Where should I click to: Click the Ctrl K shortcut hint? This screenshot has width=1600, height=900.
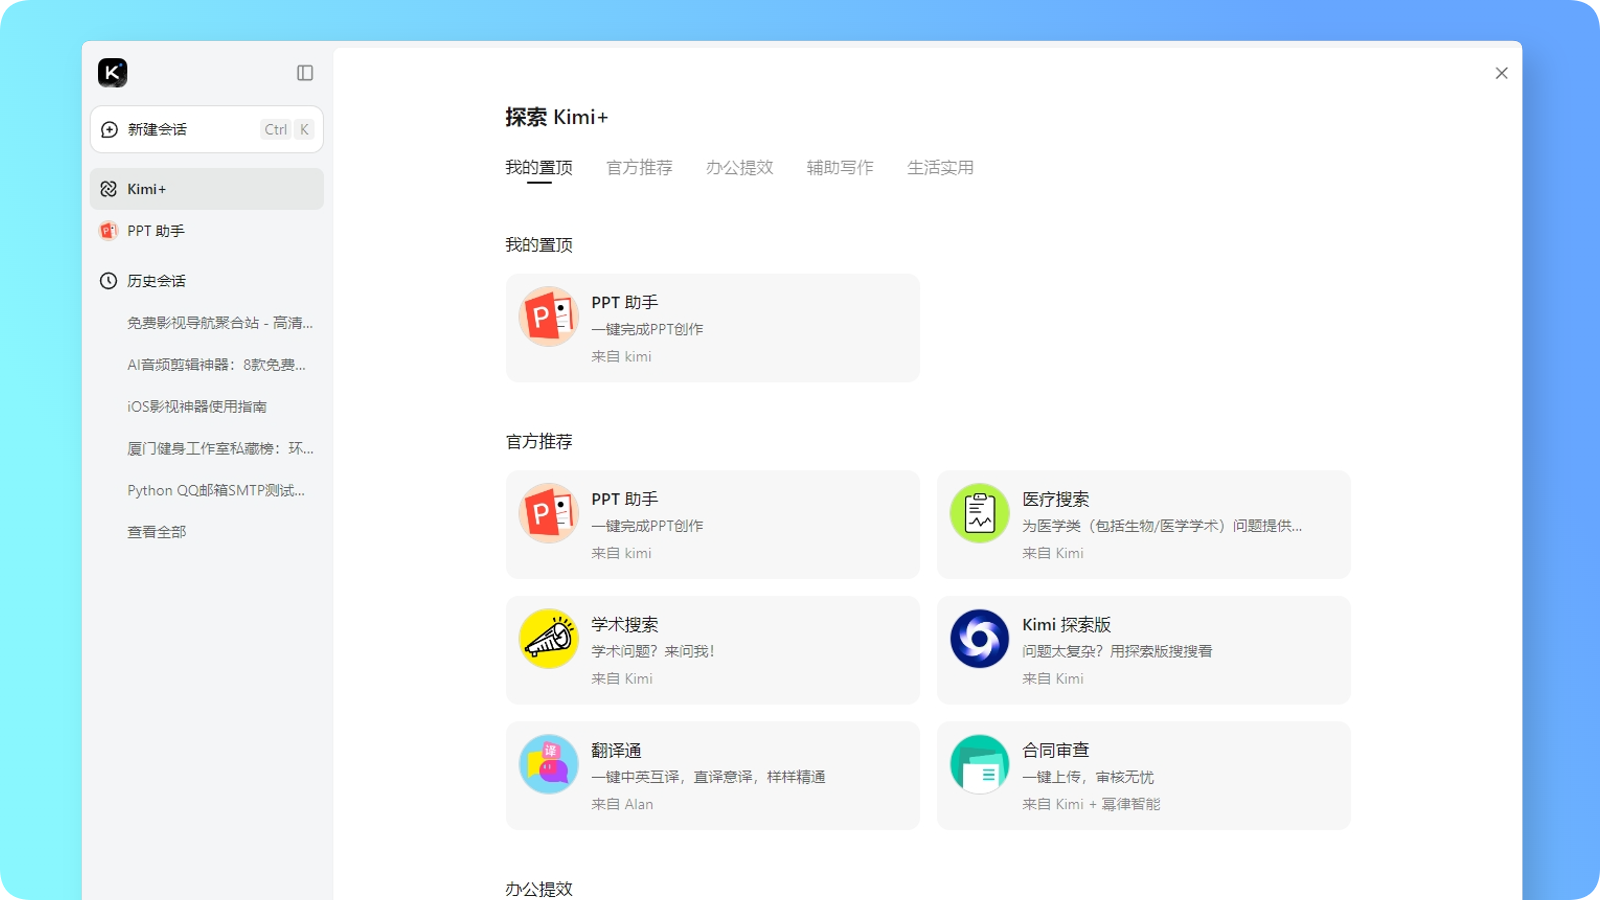coord(288,130)
